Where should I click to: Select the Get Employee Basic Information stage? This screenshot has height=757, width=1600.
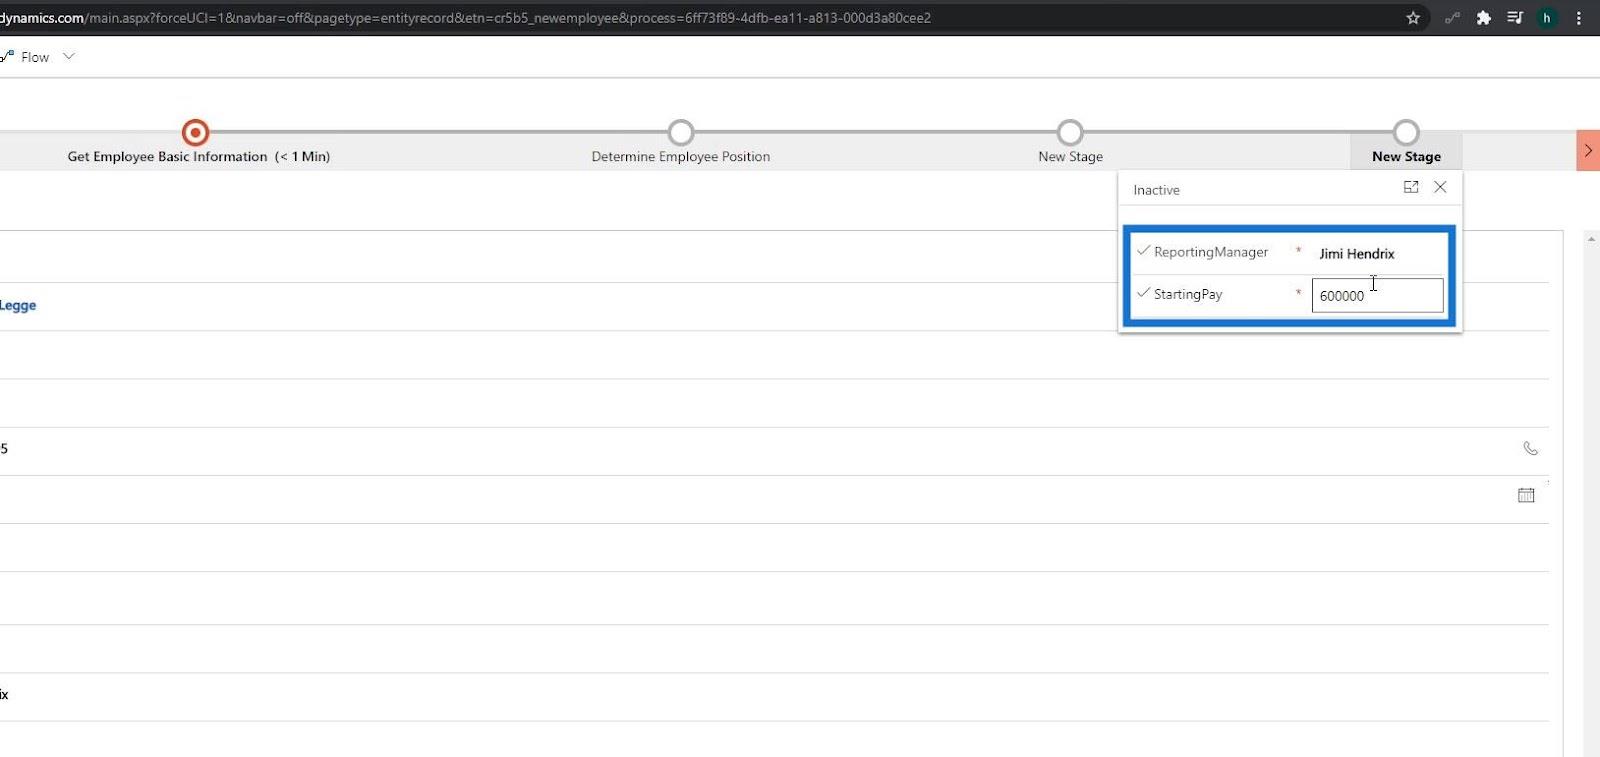tap(199, 157)
